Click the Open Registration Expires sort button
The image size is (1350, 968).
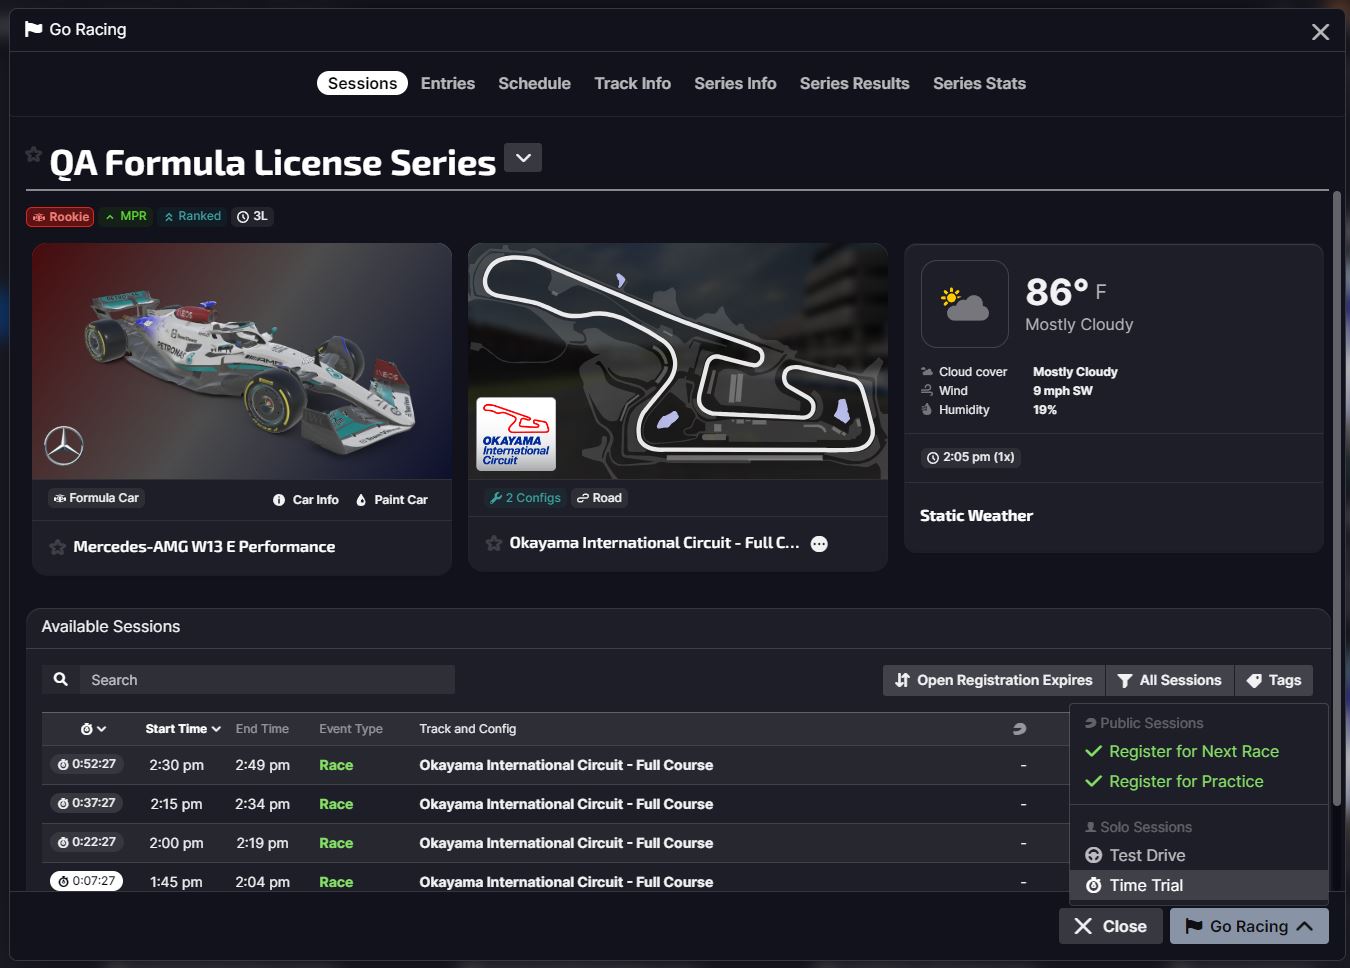(x=992, y=680)
